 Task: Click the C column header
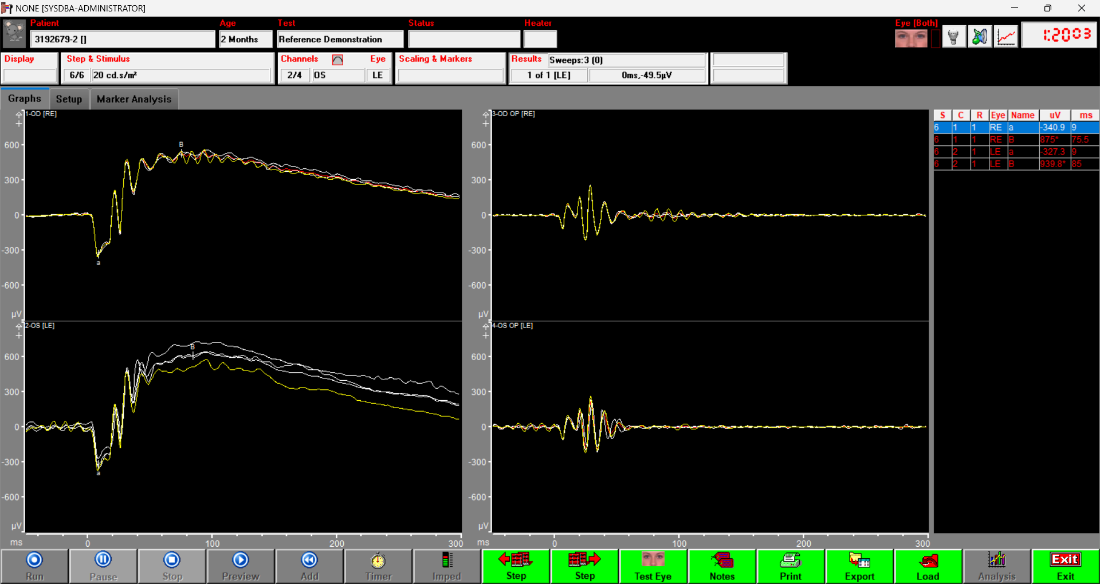[961, 116]
